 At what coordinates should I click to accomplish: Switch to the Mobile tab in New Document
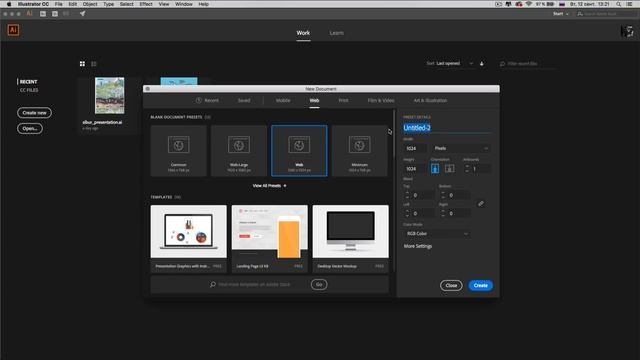coord(283,100)
